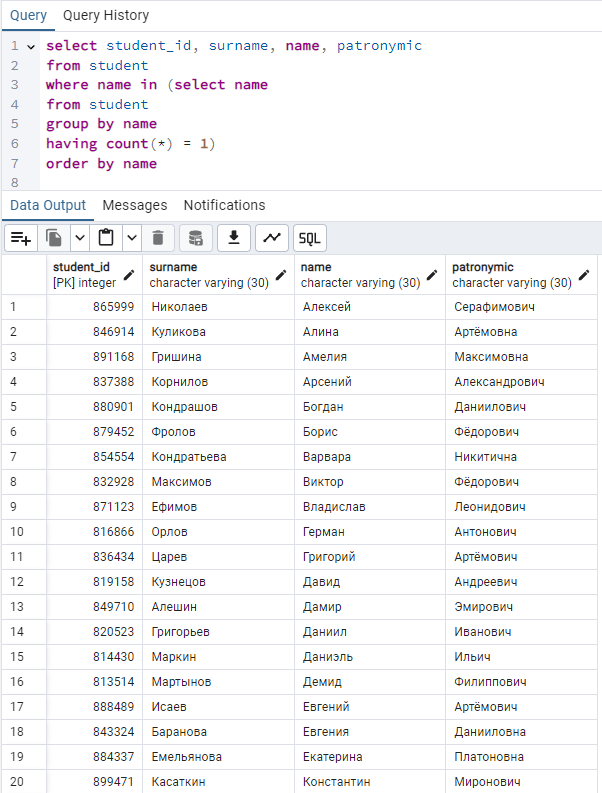This screenshot has width=602, height=793.
Task: Click cell with student_id 820523
Action: (95, 632)
